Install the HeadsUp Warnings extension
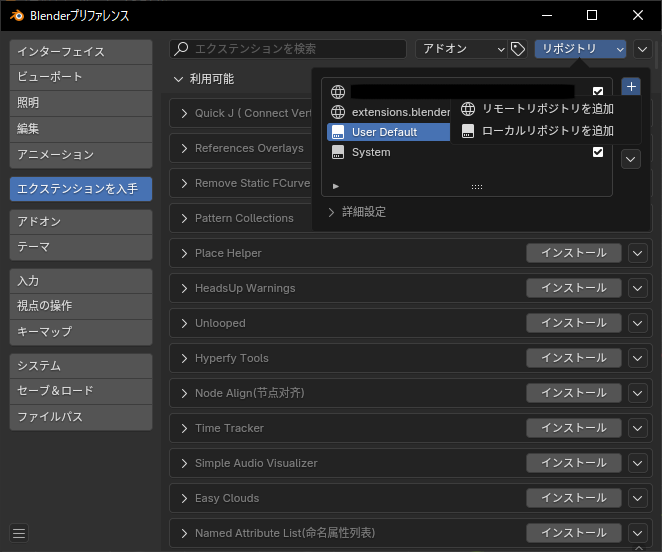The width and height of the screenshot is (662, 552). pos(574,288)
